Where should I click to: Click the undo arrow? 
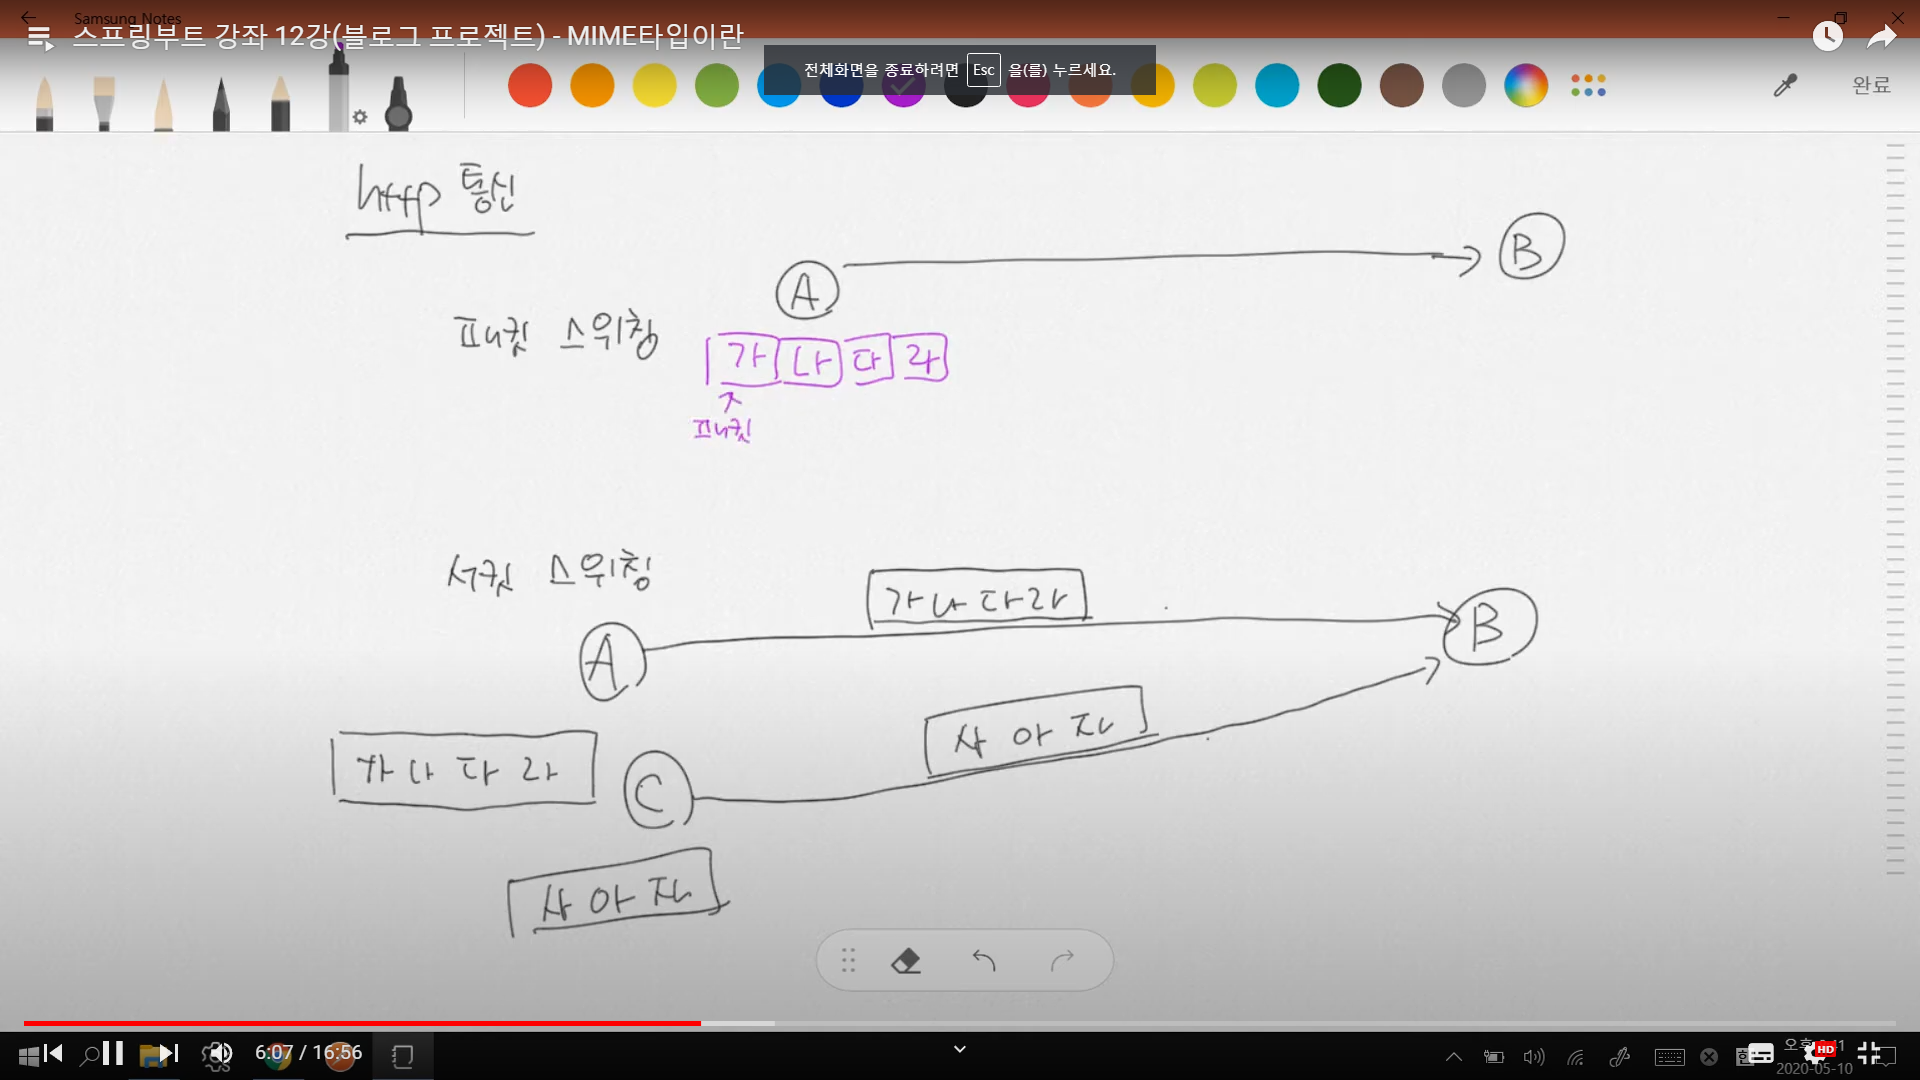(x=984, y=961)
